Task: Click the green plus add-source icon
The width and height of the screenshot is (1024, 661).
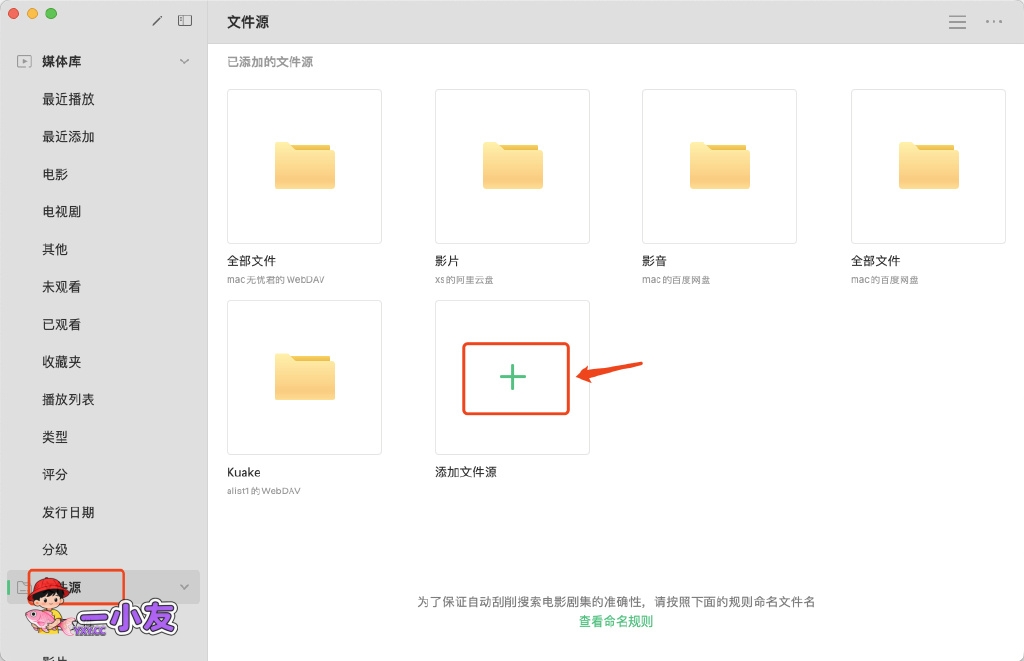Action: click(512, 377)
